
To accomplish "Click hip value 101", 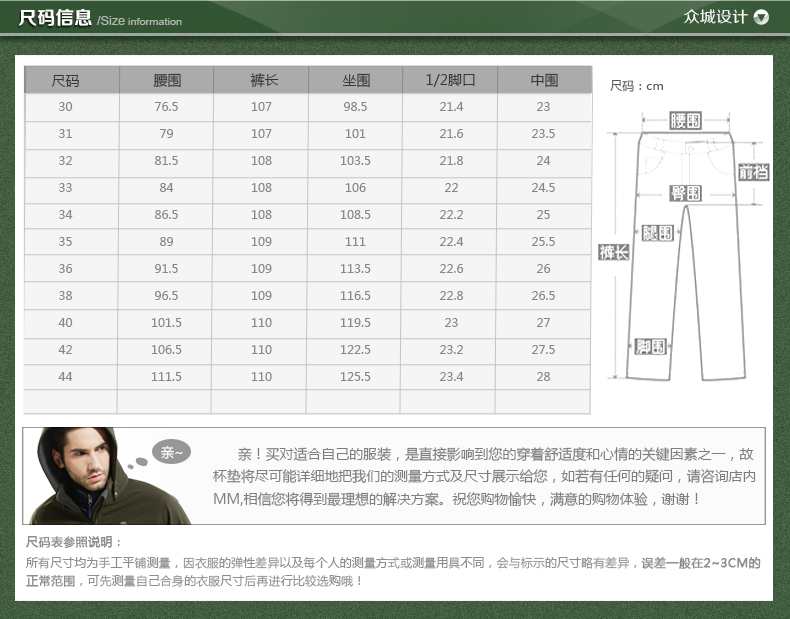I will tap(355, 133).
